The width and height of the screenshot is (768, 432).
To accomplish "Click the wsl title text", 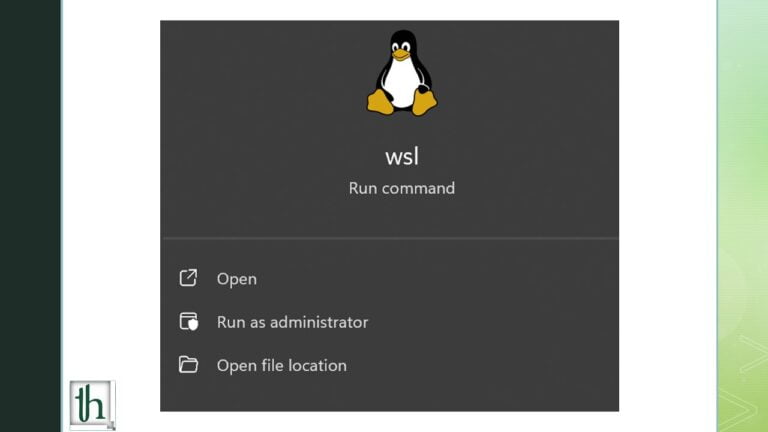I will 402,157.
